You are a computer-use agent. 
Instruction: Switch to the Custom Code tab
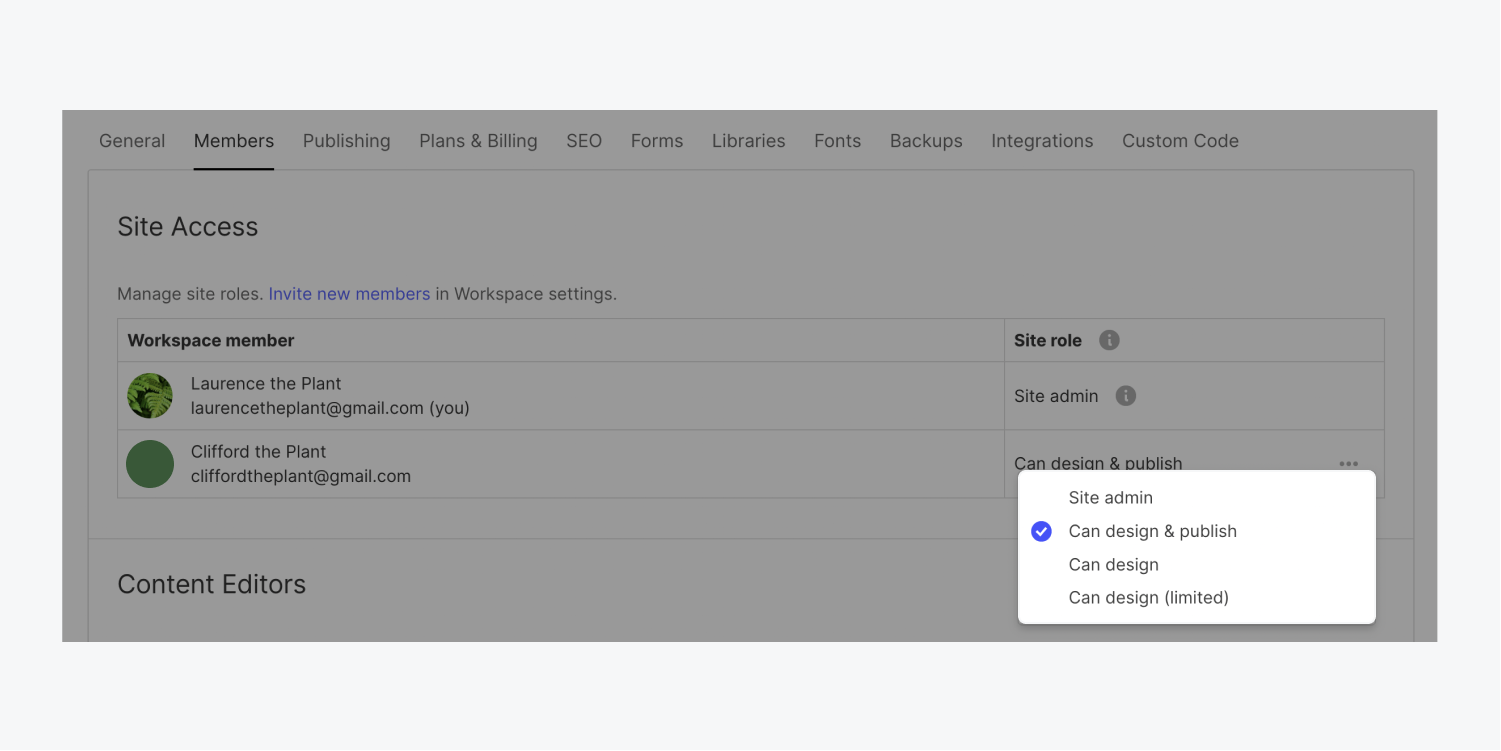pos(1180,141)
